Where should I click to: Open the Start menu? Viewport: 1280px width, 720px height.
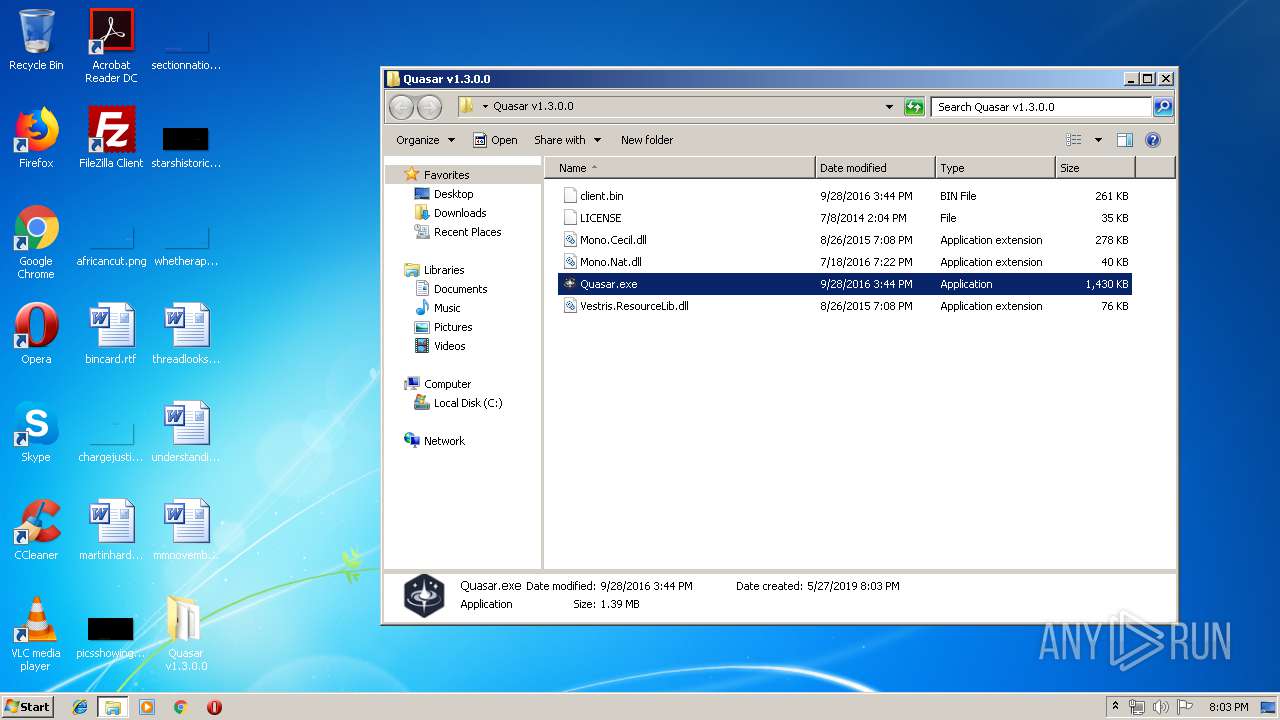point(28,707)
